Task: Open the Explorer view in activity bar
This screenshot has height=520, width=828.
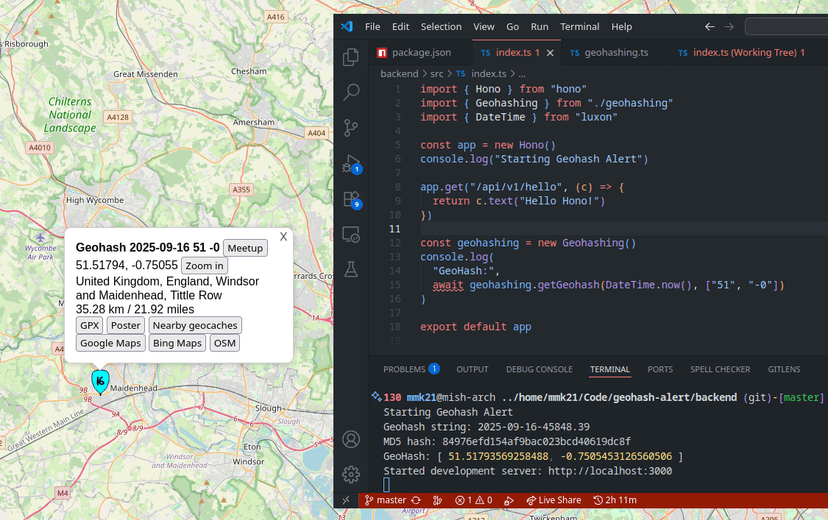Action: tap(351, 57)
